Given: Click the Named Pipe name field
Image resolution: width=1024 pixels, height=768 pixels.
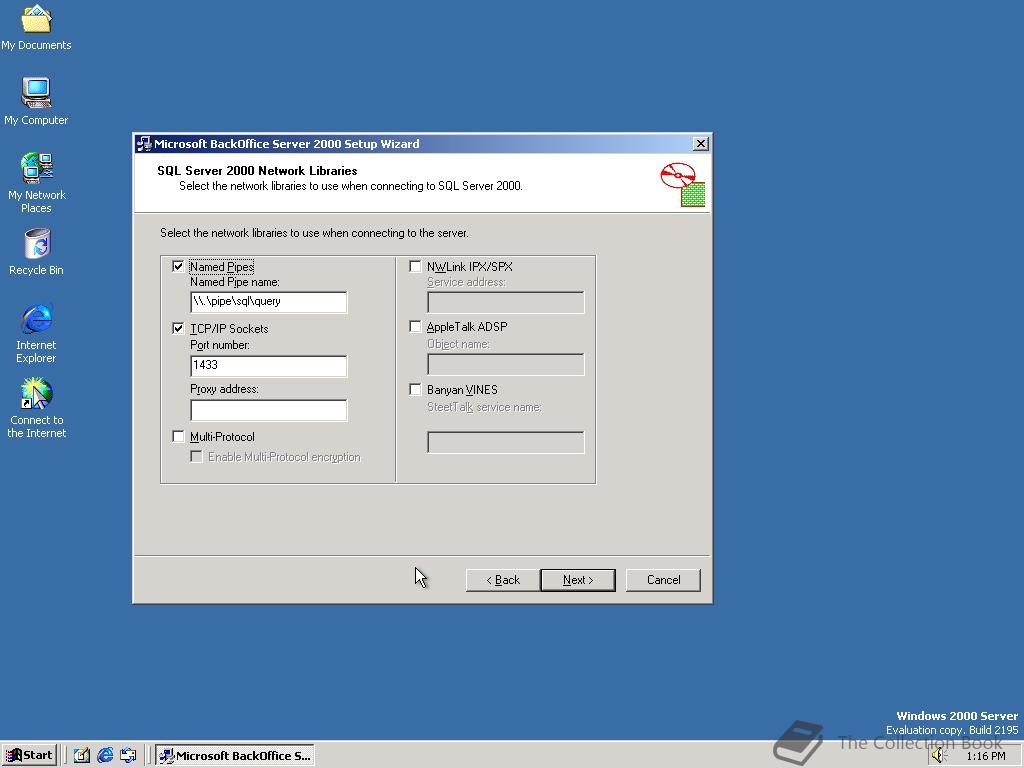Looking at the screenshot, I should [x=268, y=302].
